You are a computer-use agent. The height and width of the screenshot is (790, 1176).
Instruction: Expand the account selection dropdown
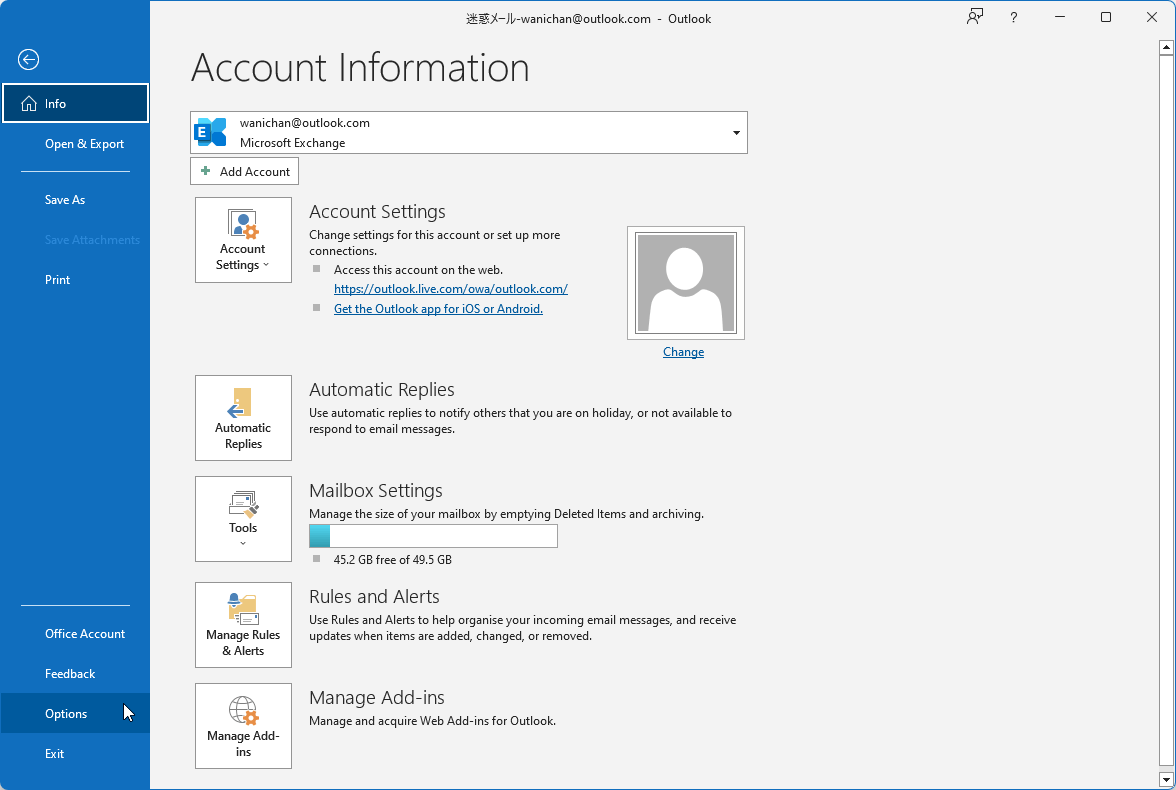point(736,132)
